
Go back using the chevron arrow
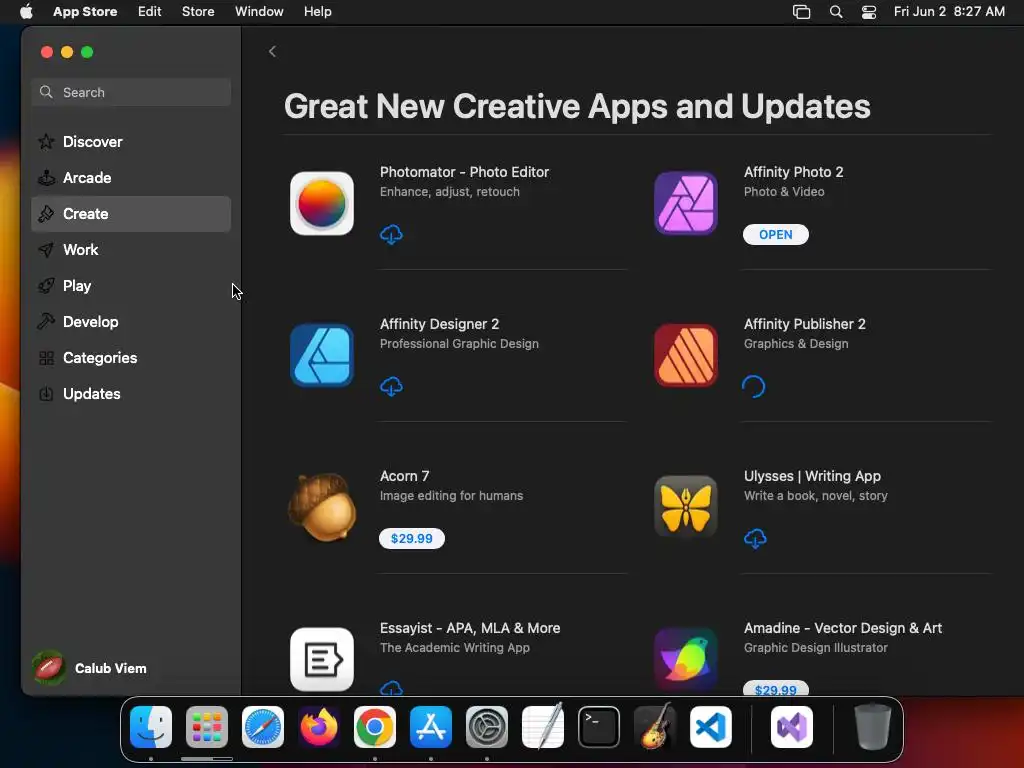(272, 52)
